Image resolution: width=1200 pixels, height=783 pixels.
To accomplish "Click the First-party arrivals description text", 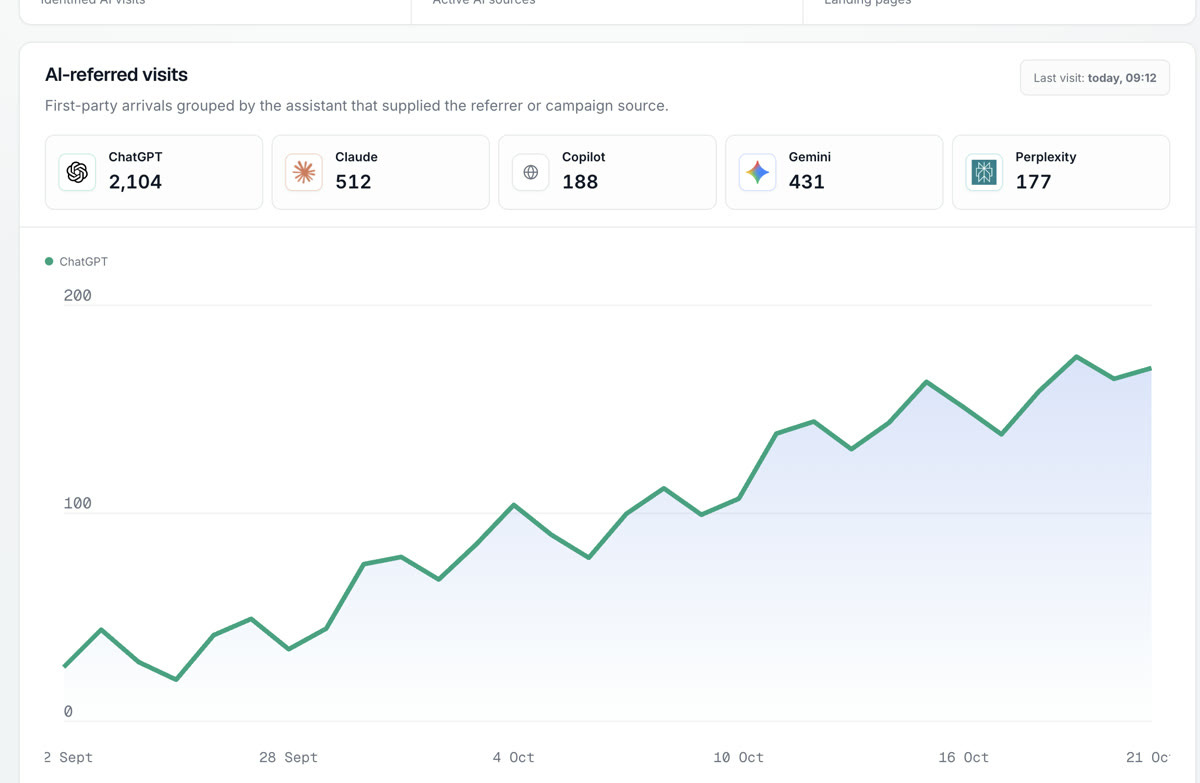I will (357, 105).
